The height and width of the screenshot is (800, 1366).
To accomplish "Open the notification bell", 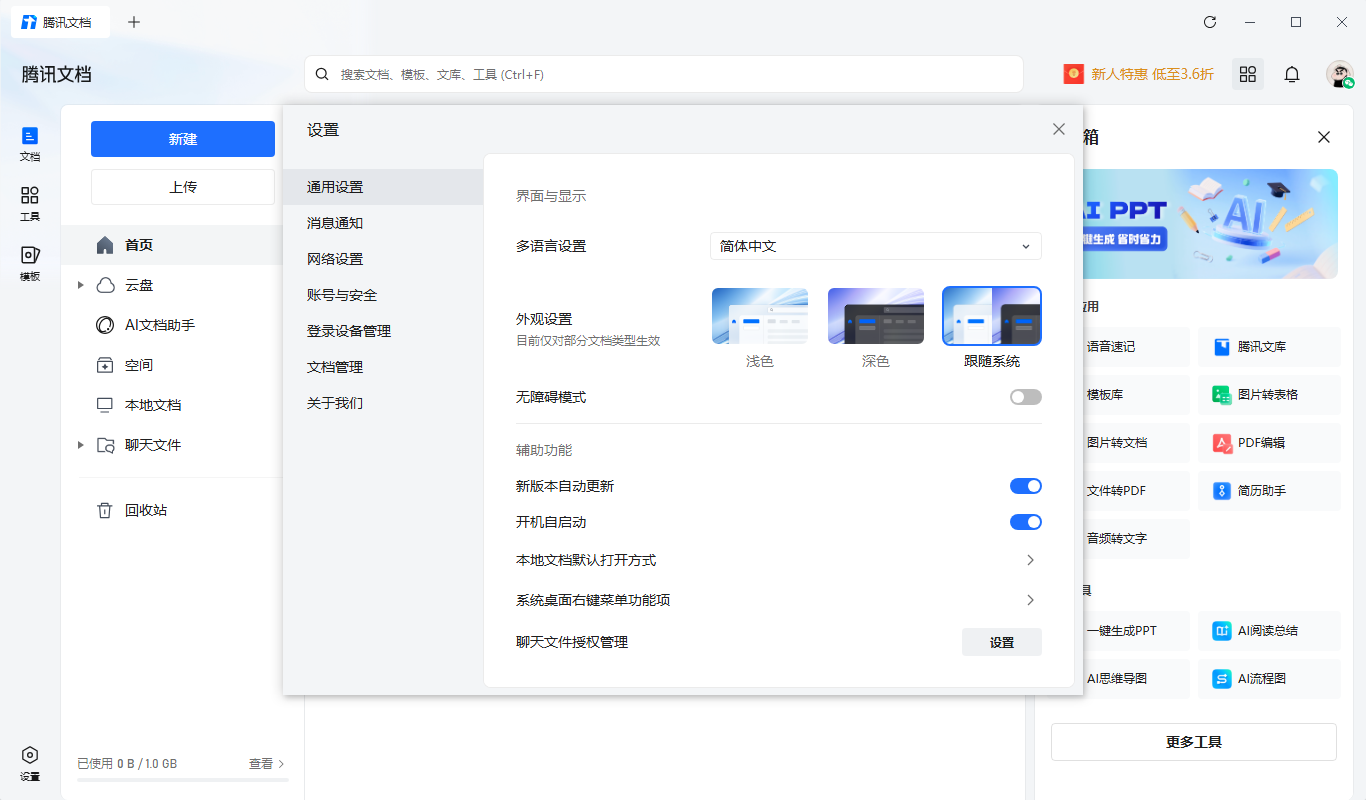I will pyautogui.click(x=1292, y=74).
